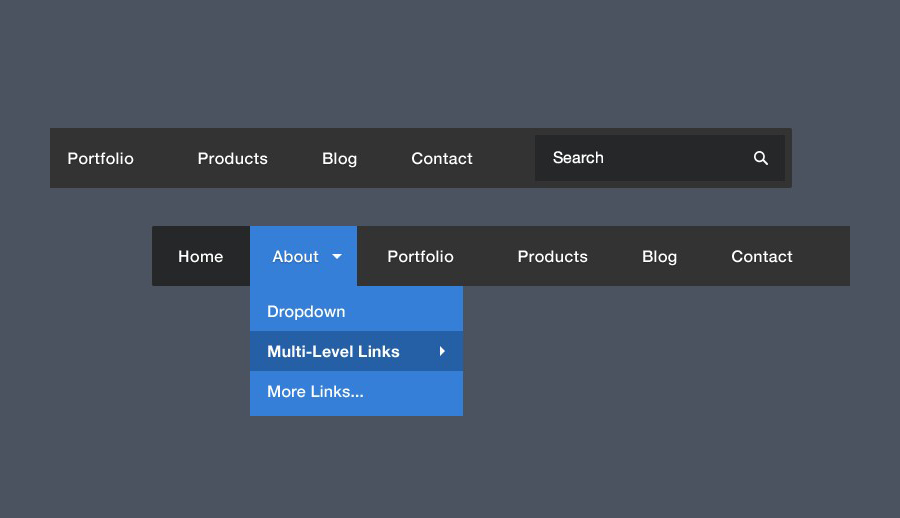900x518 pixels.
Task: Select Multi-Level Links in the dropdown
Action: (x=333, y=352)
